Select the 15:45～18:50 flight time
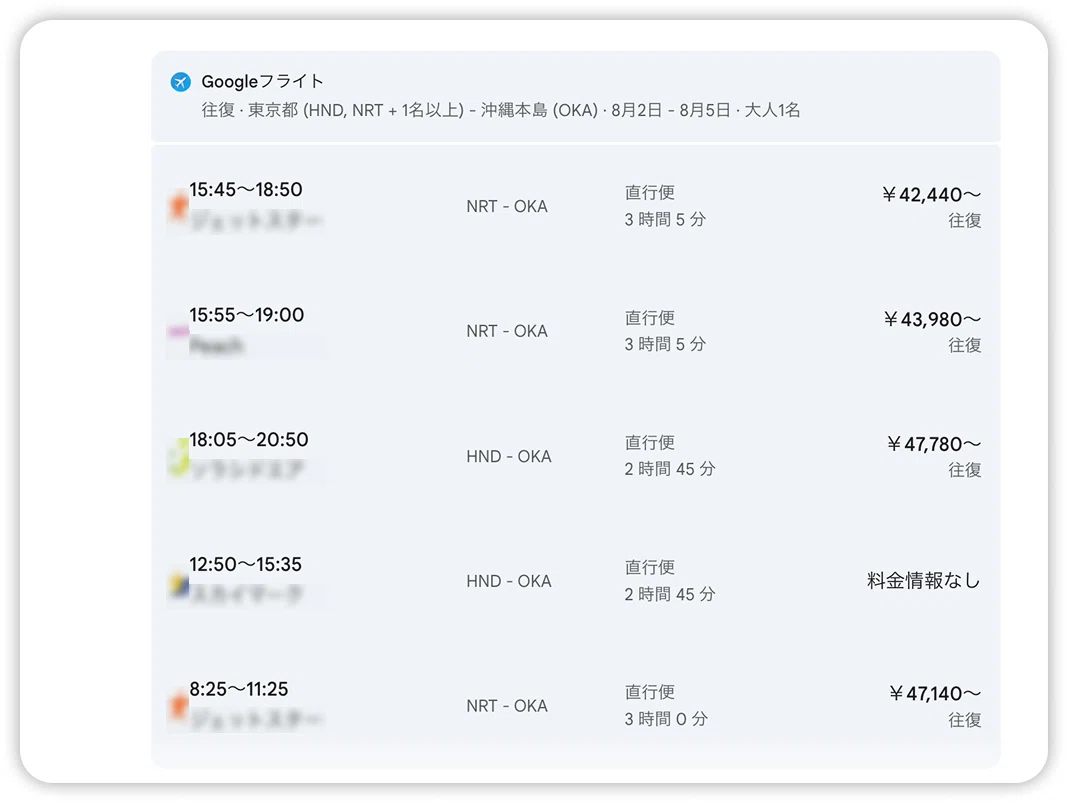Viewport: 1068px width, 803px height. pos(246,189)
